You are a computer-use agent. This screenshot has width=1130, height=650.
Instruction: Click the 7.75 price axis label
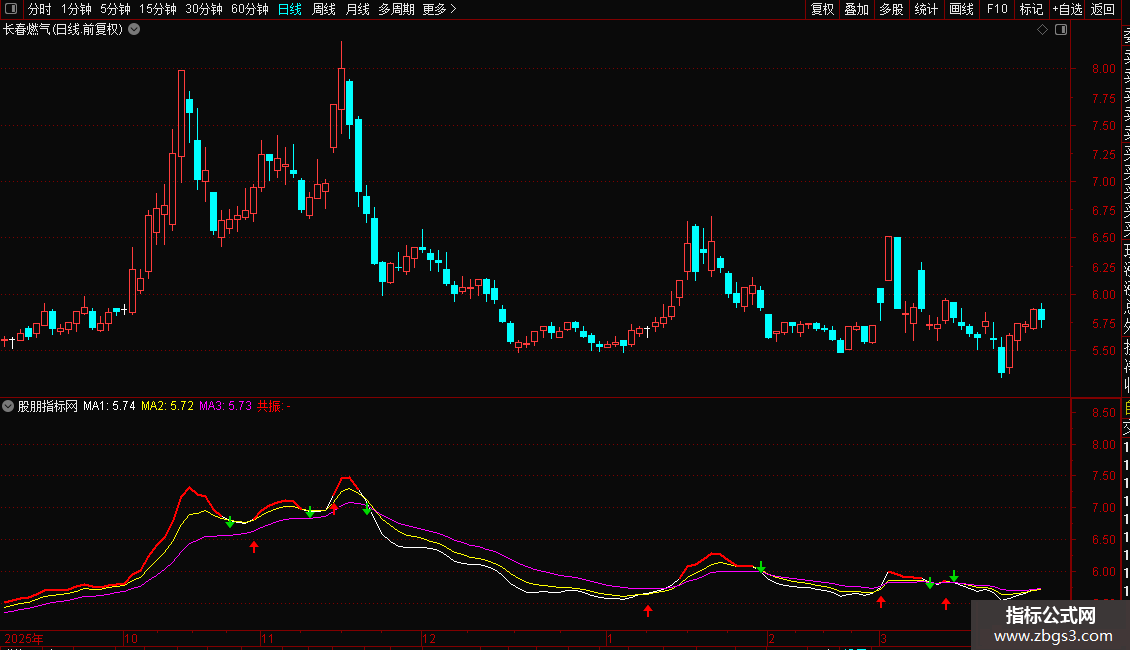coord(1103,98)
